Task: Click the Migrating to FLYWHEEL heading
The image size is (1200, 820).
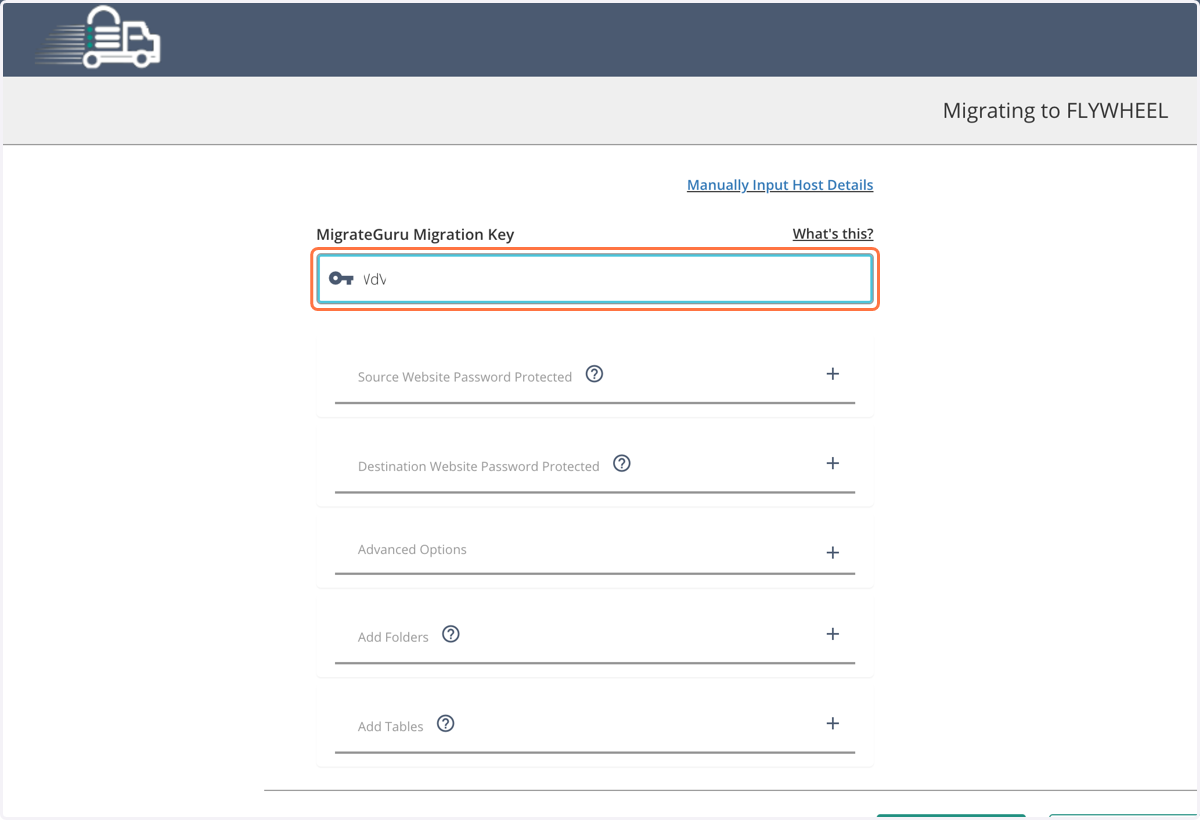Action: [x=1055, y=111]
